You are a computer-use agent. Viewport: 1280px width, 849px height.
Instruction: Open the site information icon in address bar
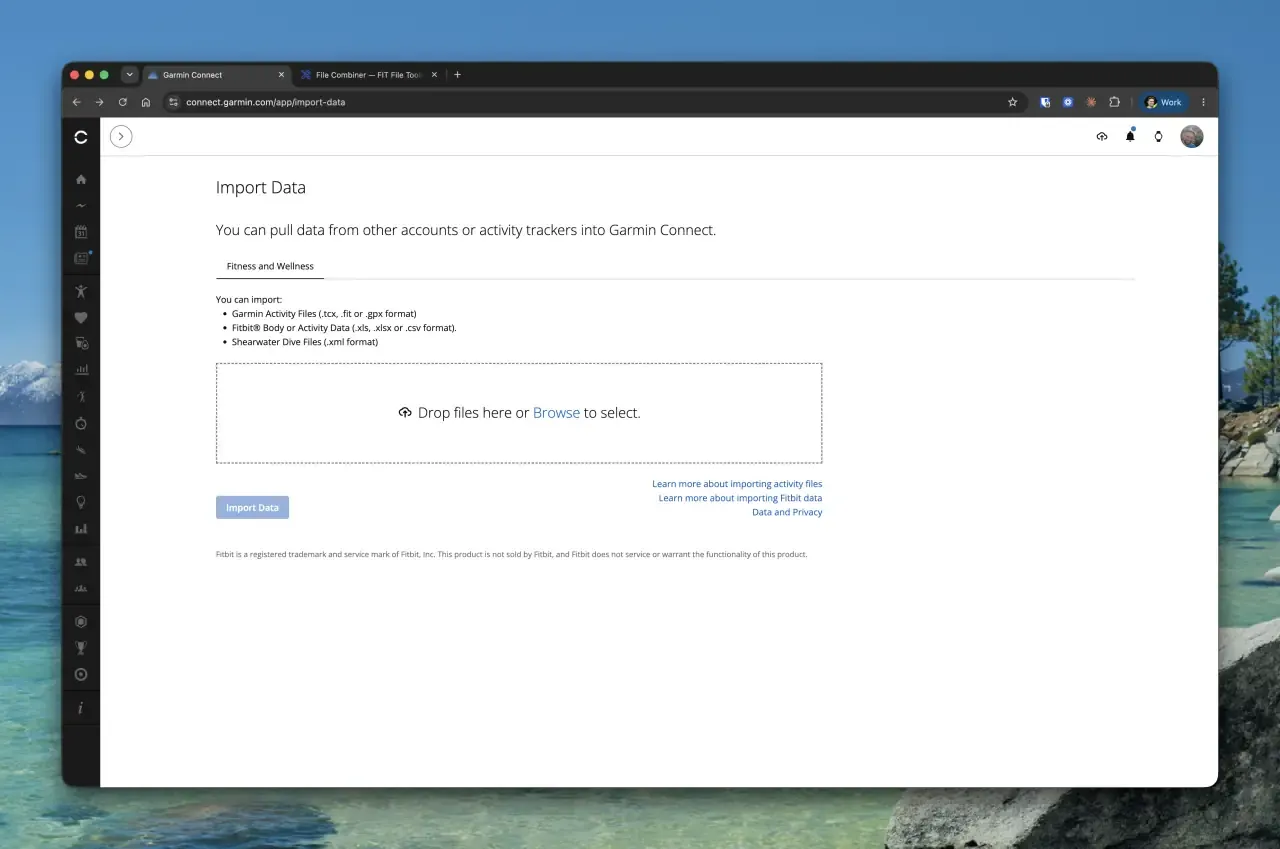[x=173, y=102]
